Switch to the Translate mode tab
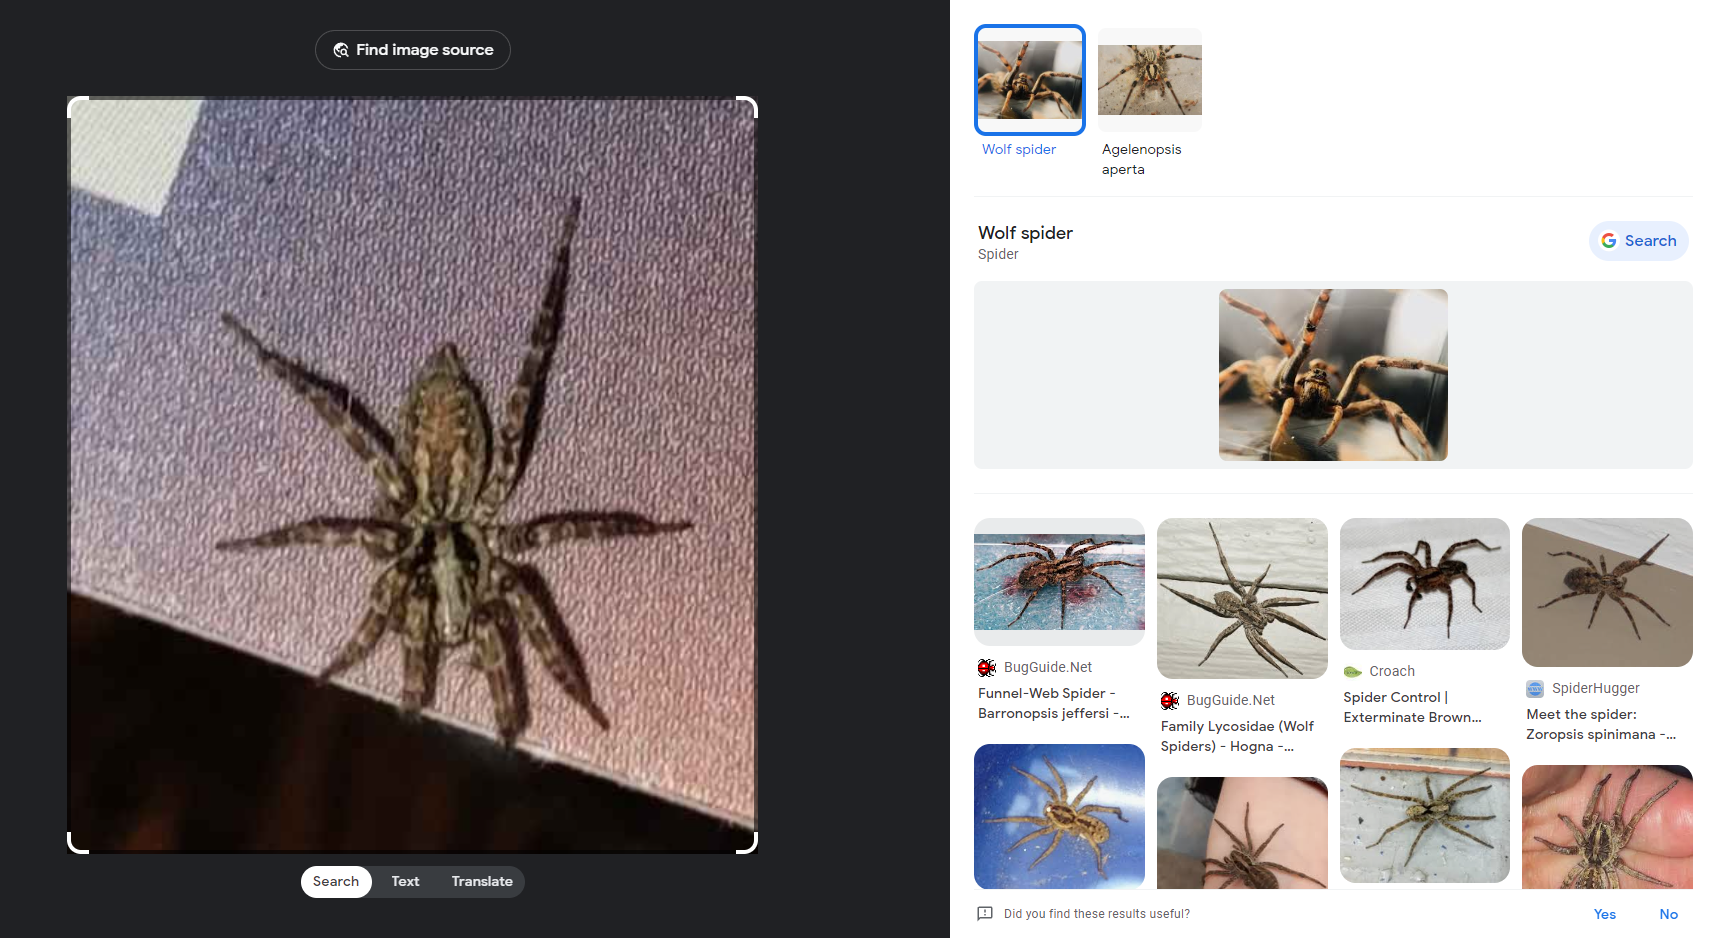The height and width of the screenshot is (938, 1715). tap(482, 882)
